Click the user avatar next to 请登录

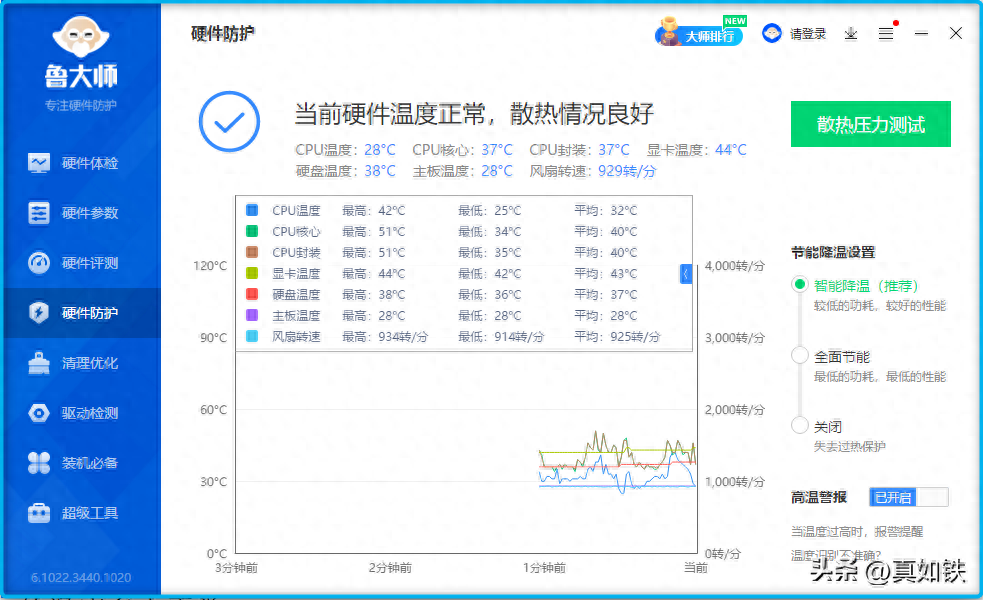[x=772, y=32]
